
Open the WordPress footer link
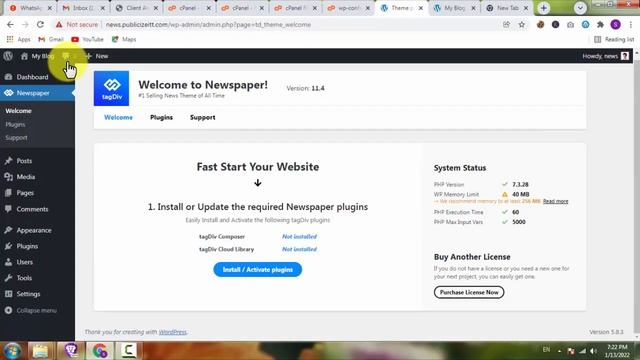pos(173,332)
